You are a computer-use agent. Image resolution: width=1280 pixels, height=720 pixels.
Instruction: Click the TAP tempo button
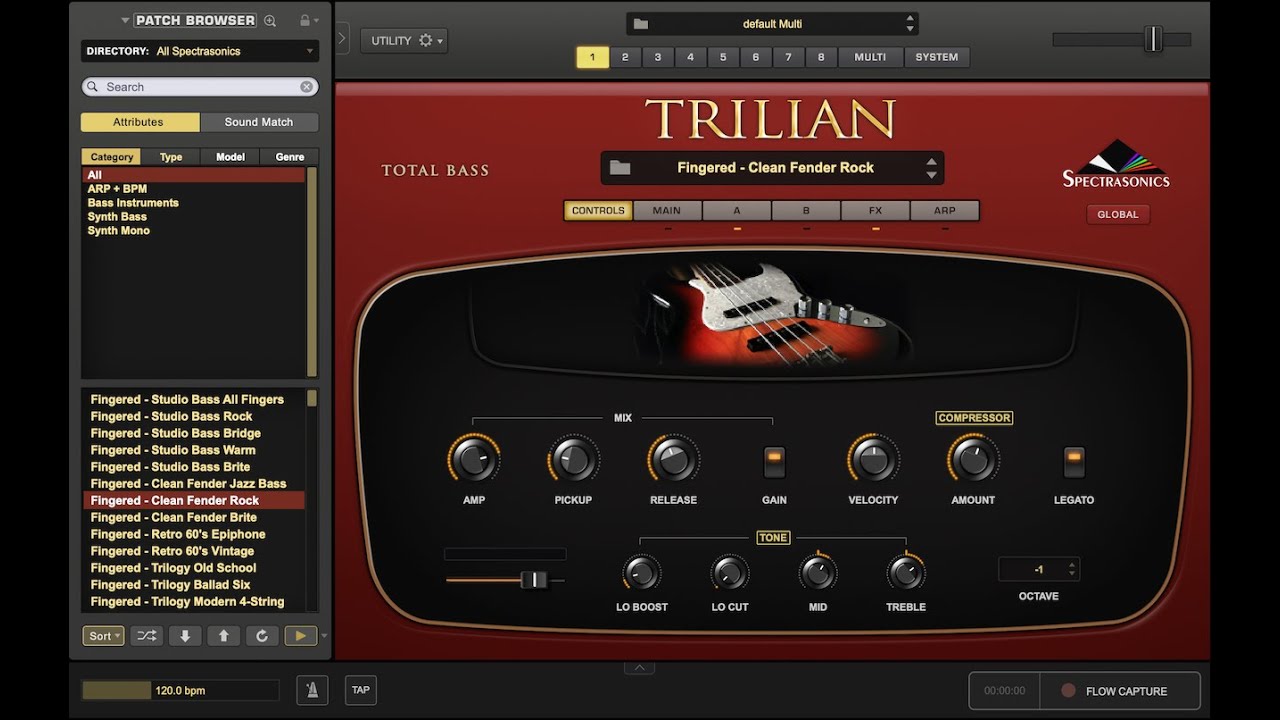361,690
